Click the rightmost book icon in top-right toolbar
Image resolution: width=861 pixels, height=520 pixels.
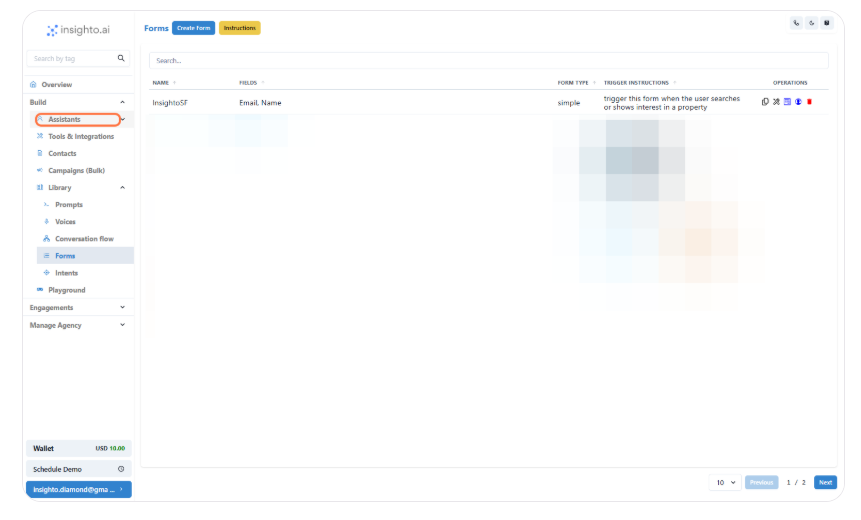[x=827, y=23]
